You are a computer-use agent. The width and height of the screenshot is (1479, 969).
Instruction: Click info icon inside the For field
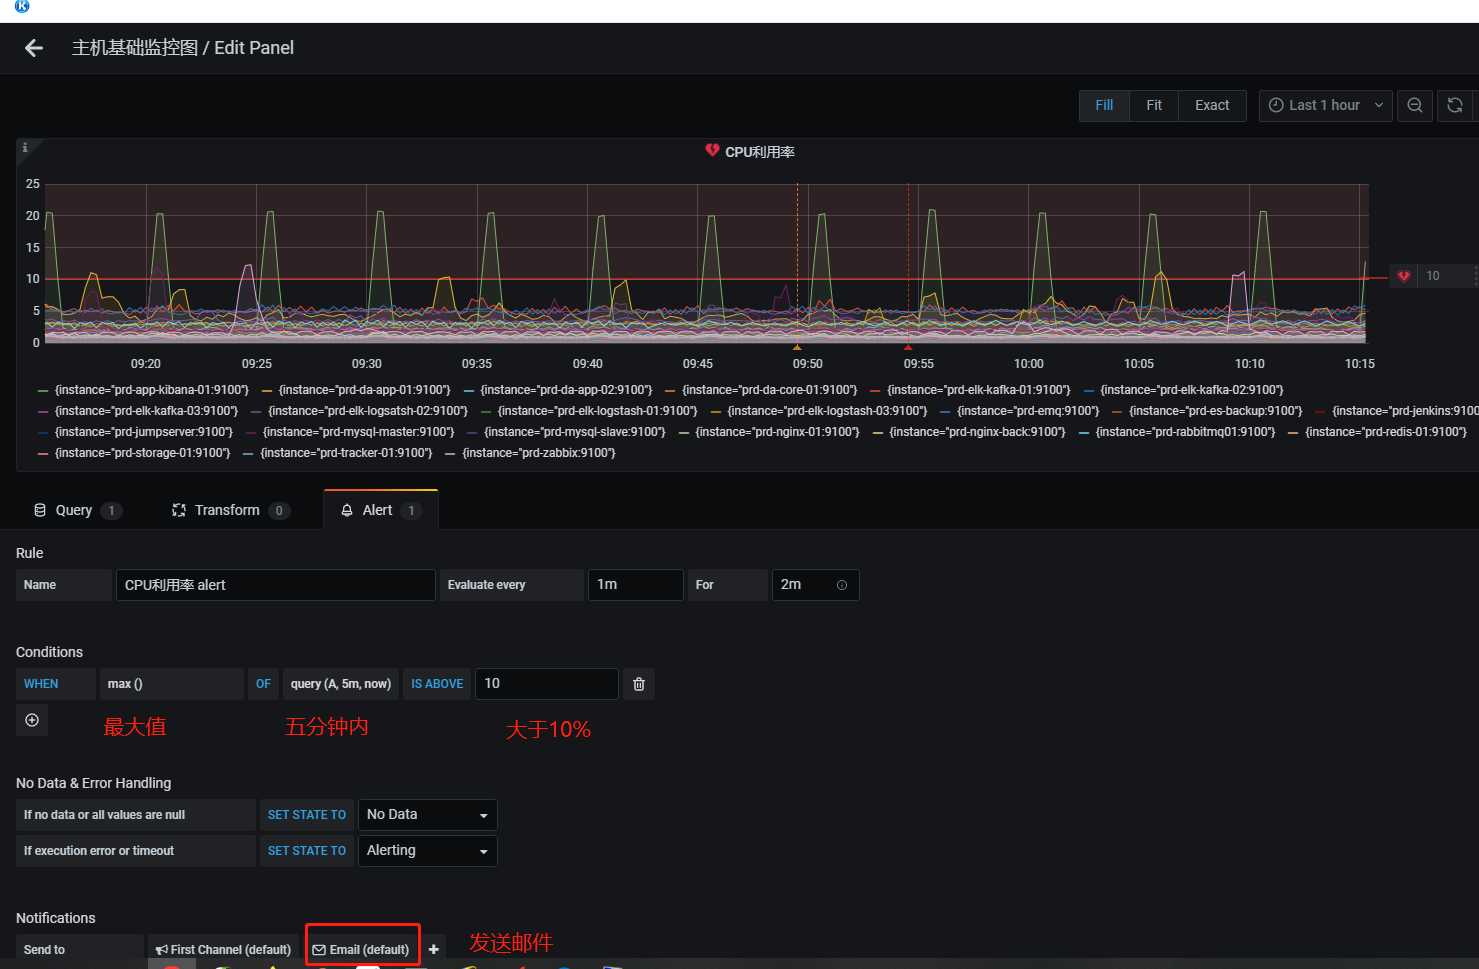pos(842,585)
